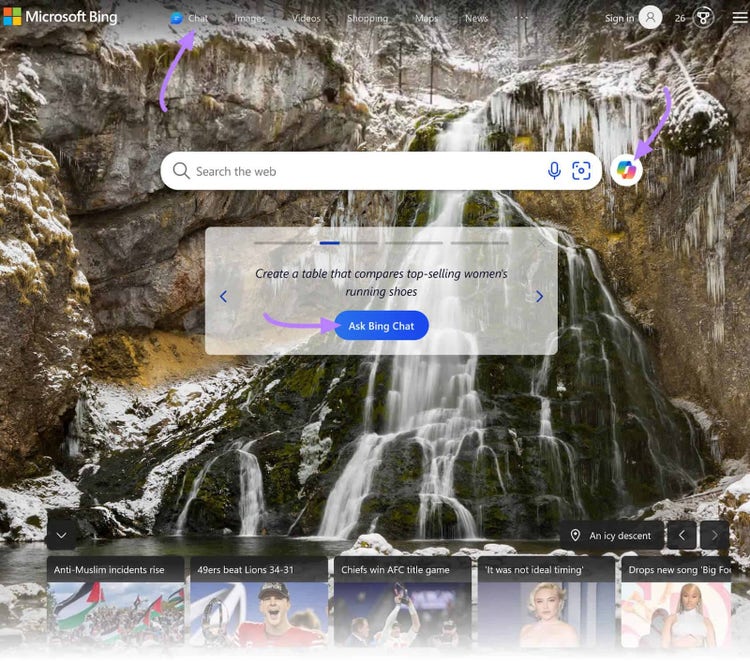
Task: Open Maps from the navigation bar
Action: pos(427,18)
